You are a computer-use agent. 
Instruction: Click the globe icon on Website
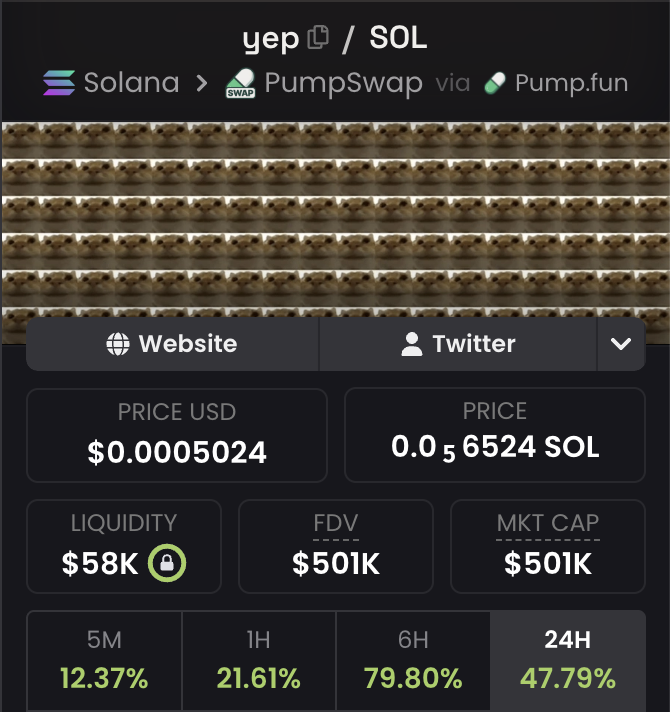118,344
